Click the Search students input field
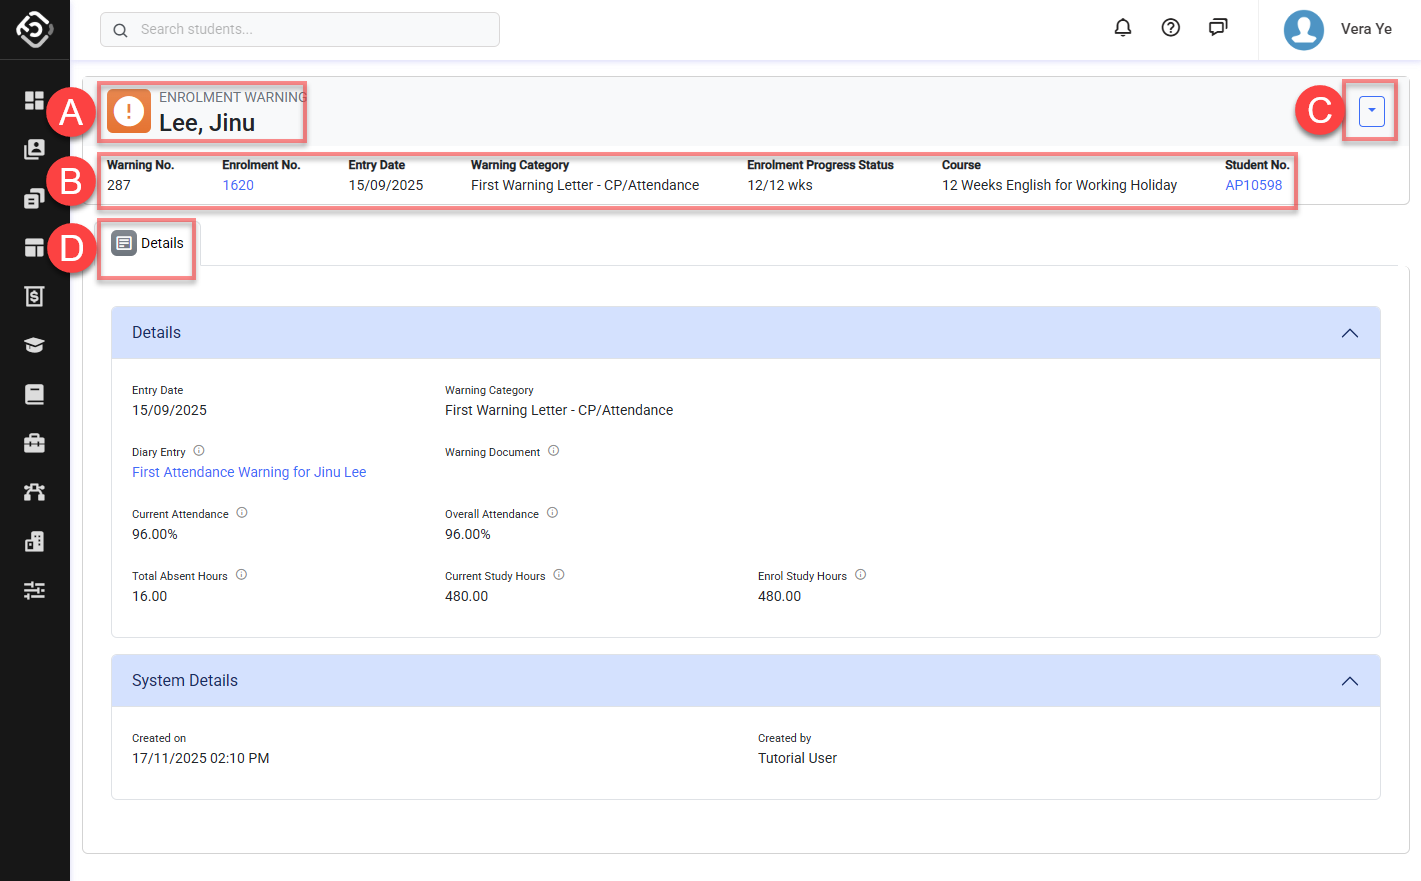The height and width of the screenshot is (881, 1421). [300, 30]
